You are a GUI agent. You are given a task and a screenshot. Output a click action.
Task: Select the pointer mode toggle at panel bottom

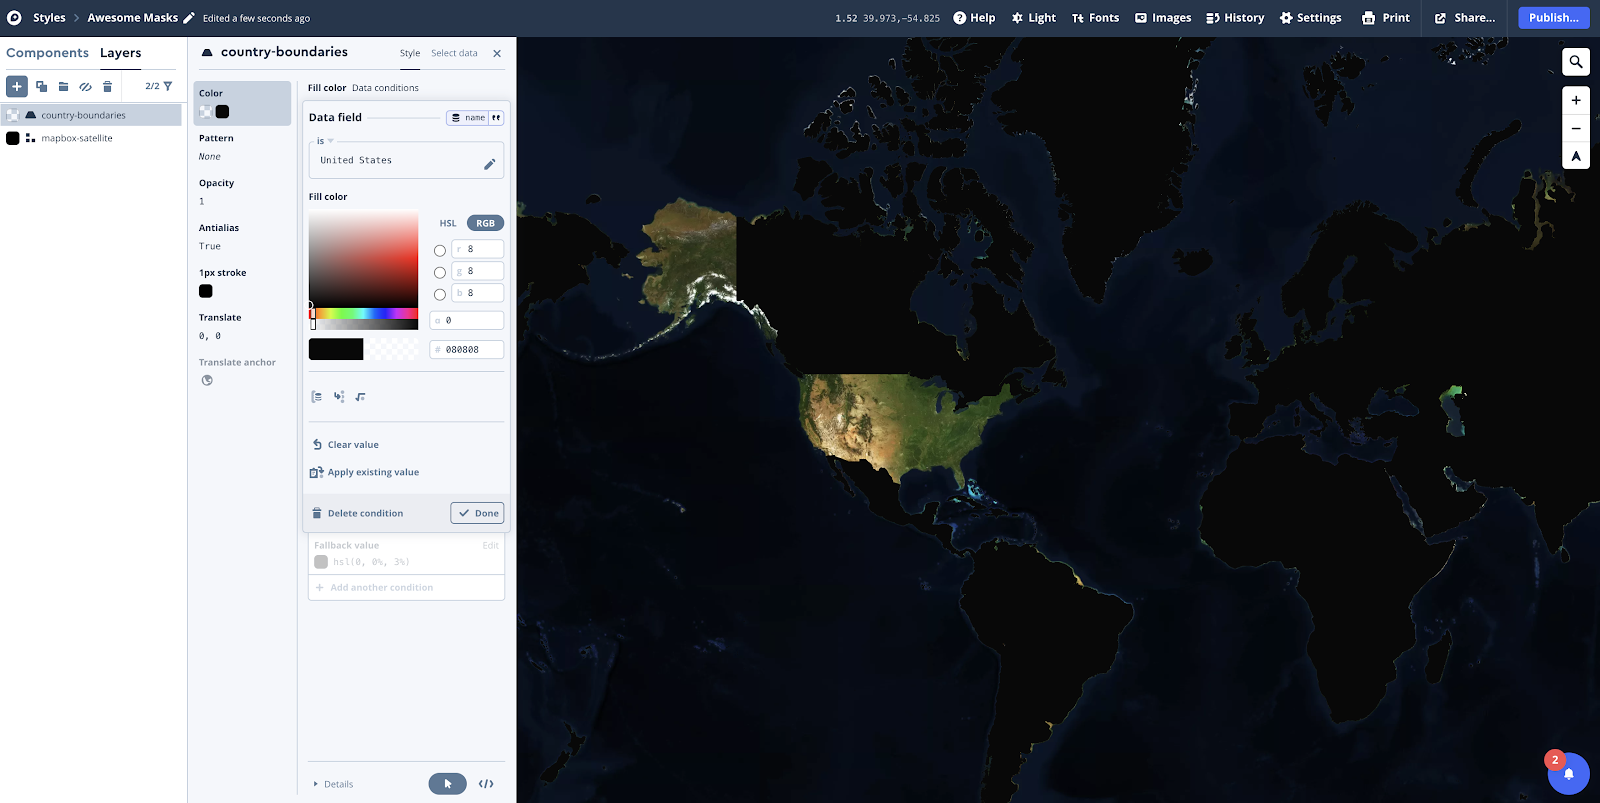coord(448,784)
